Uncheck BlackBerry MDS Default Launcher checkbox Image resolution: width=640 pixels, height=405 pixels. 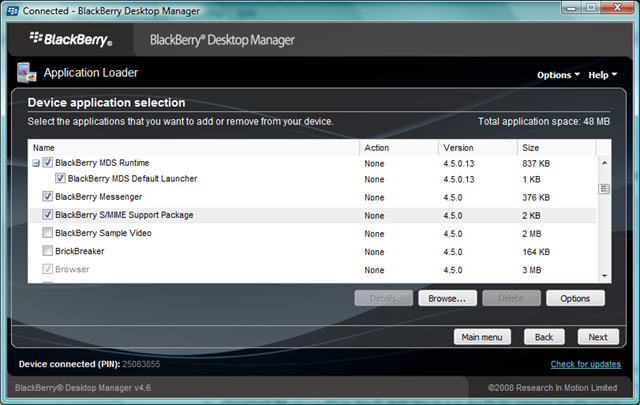60,178
